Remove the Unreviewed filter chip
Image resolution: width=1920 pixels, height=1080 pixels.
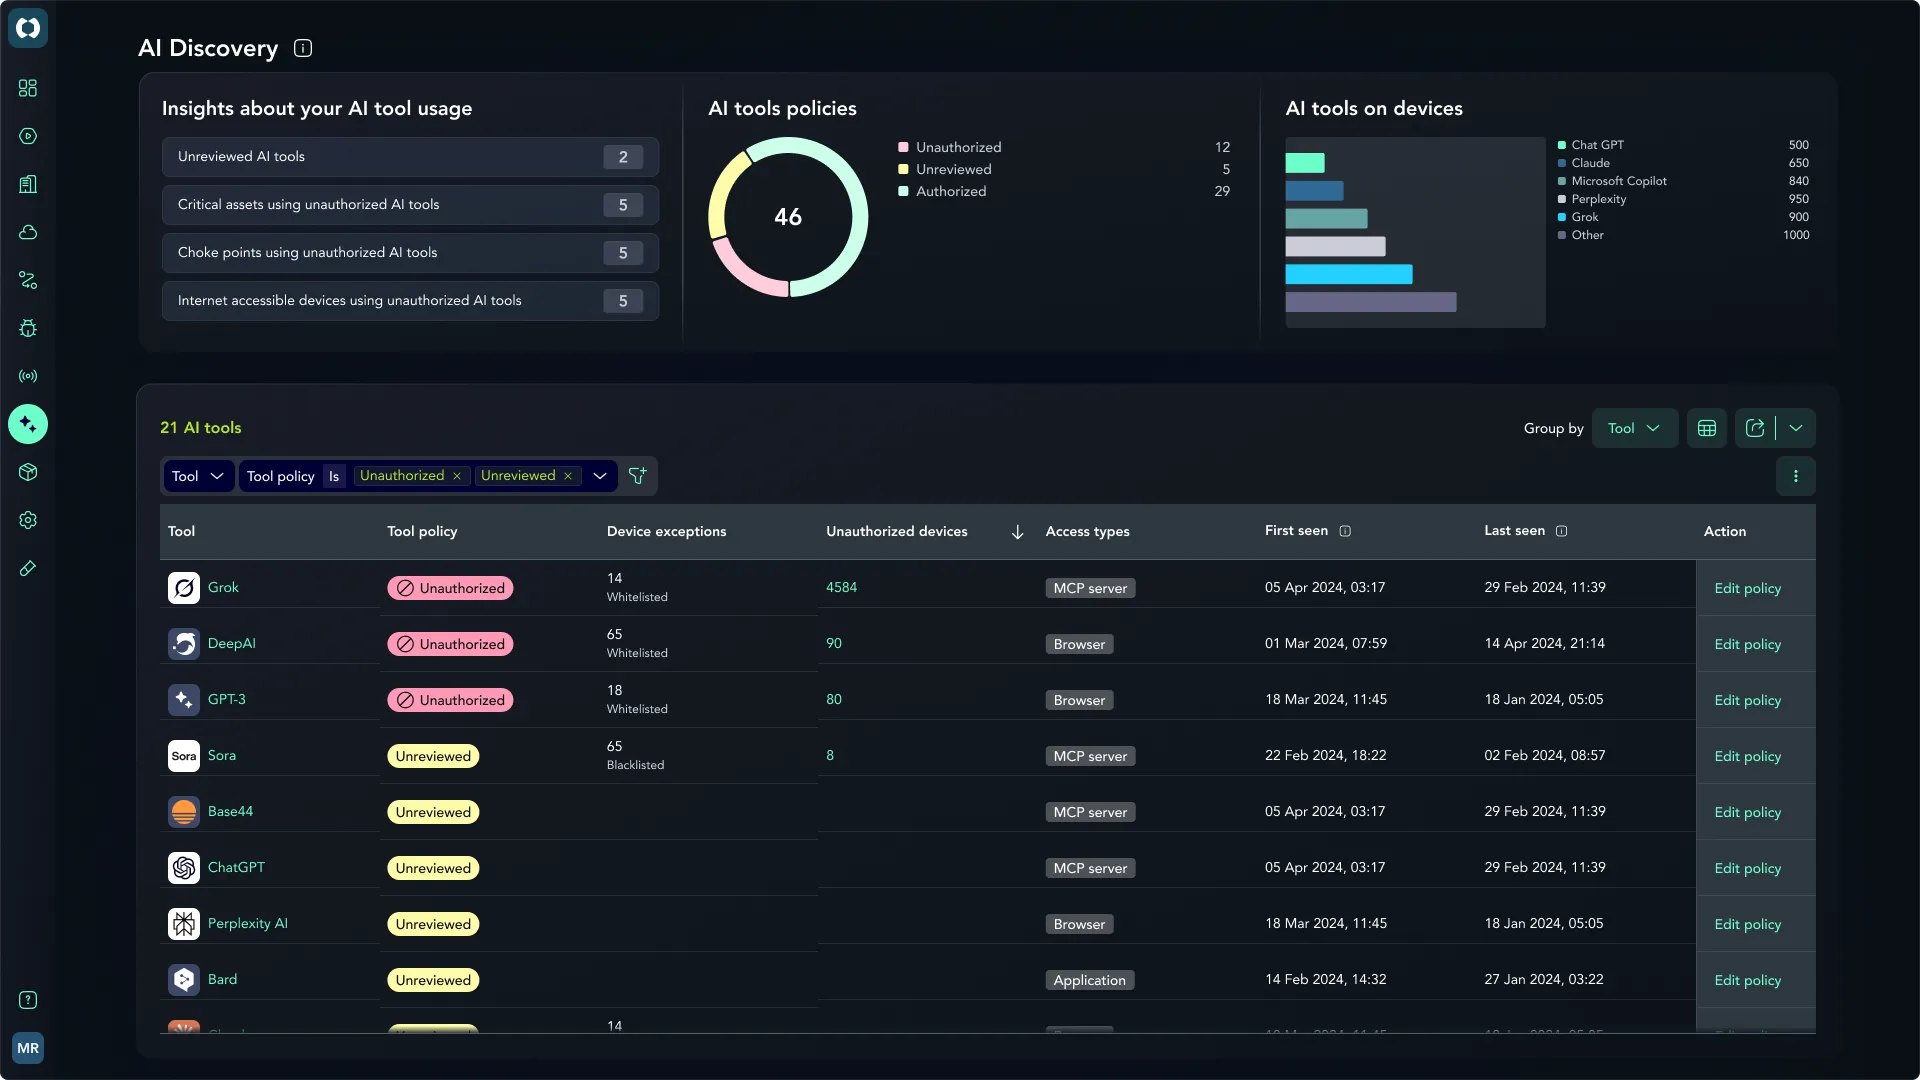[x=568, y=476]
